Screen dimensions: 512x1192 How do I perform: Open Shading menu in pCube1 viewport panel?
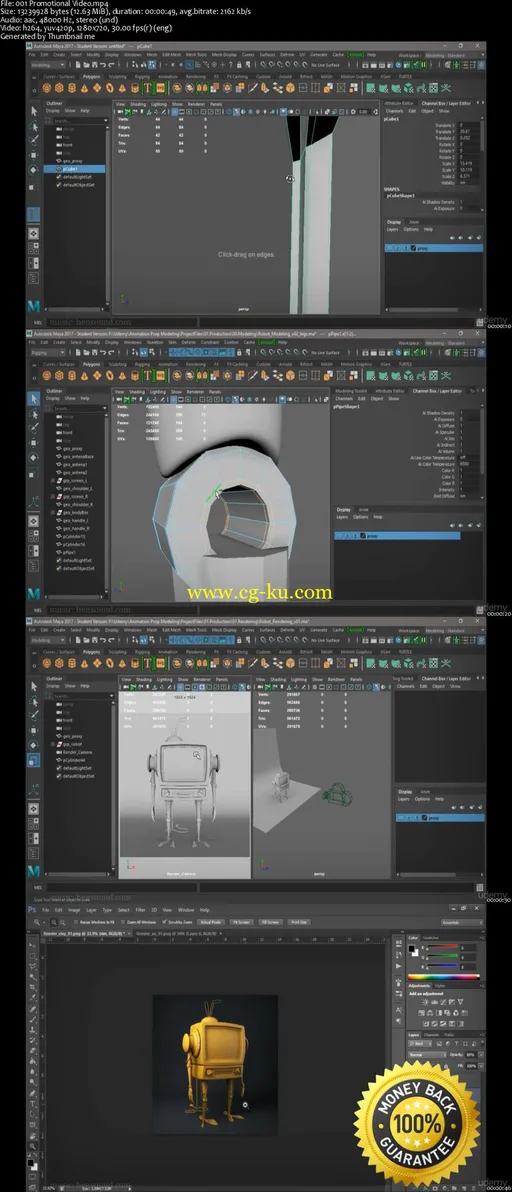(138, 104)
